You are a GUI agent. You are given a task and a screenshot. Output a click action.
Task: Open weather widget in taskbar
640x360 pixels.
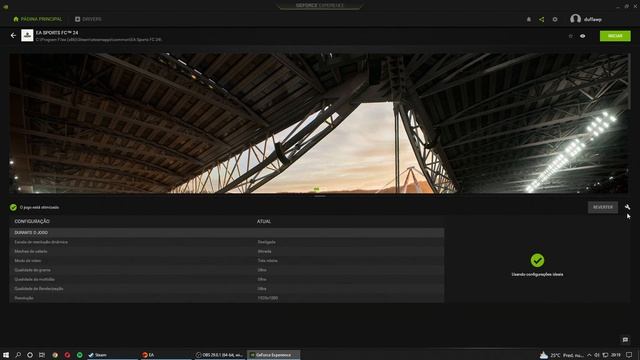coord(561,355)
